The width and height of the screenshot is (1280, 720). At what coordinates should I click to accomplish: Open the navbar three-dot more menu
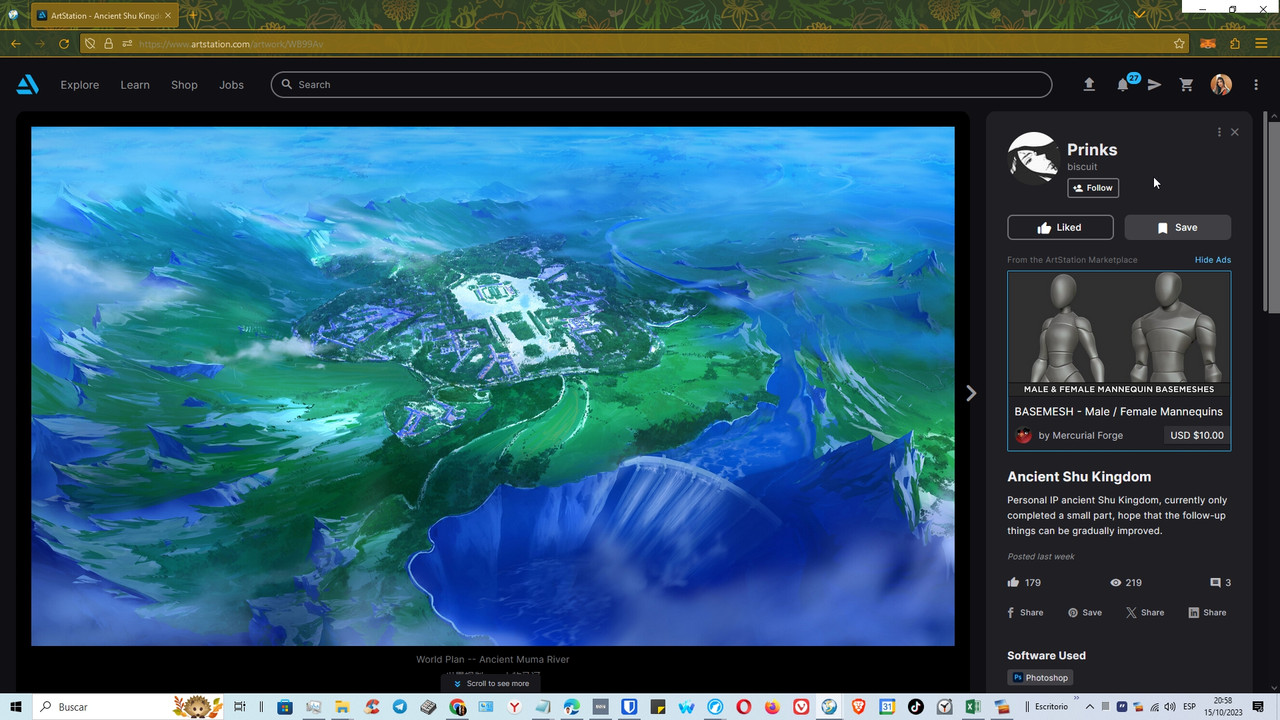(x=1256, y=85)
